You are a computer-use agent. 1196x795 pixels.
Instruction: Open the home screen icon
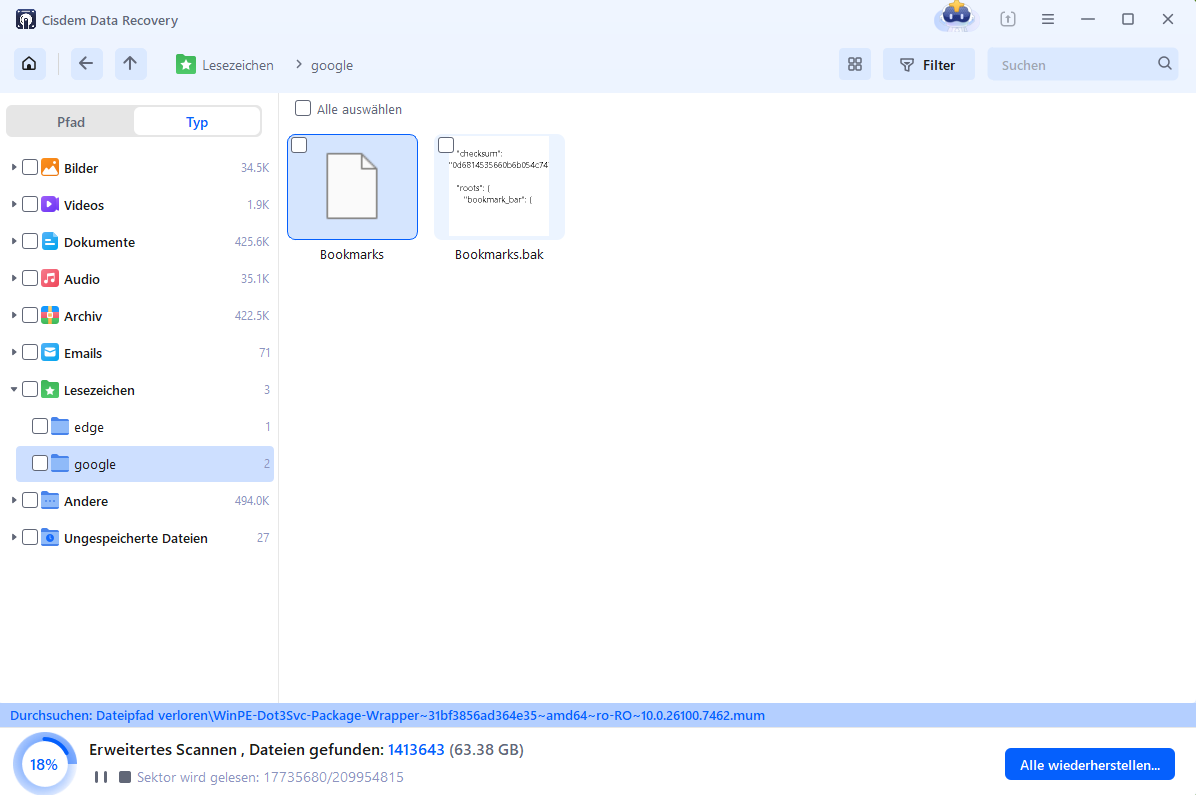(x=28, y=63)
